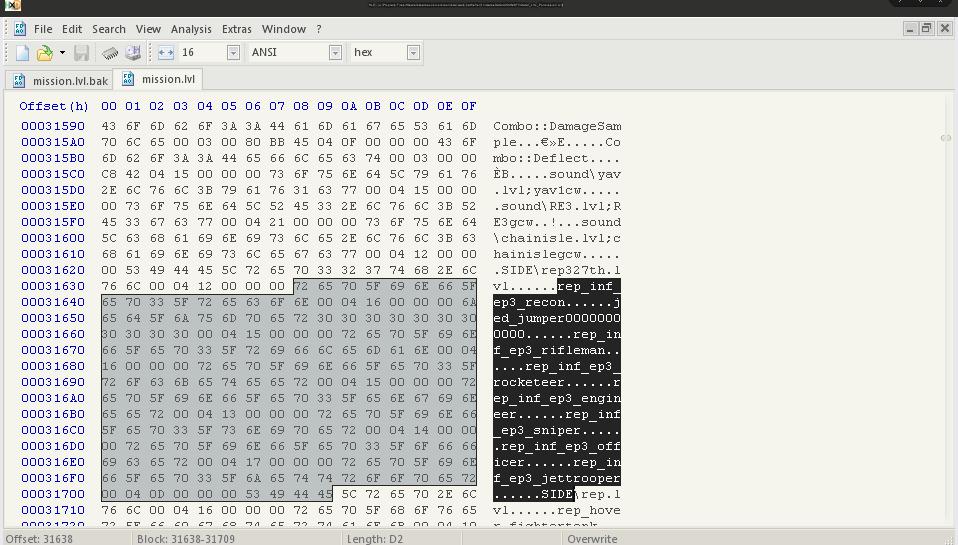The image size is (958, 545).
Task: Click decoded text .SIDE\rep327th.l
Action: (x=557, y=270)
